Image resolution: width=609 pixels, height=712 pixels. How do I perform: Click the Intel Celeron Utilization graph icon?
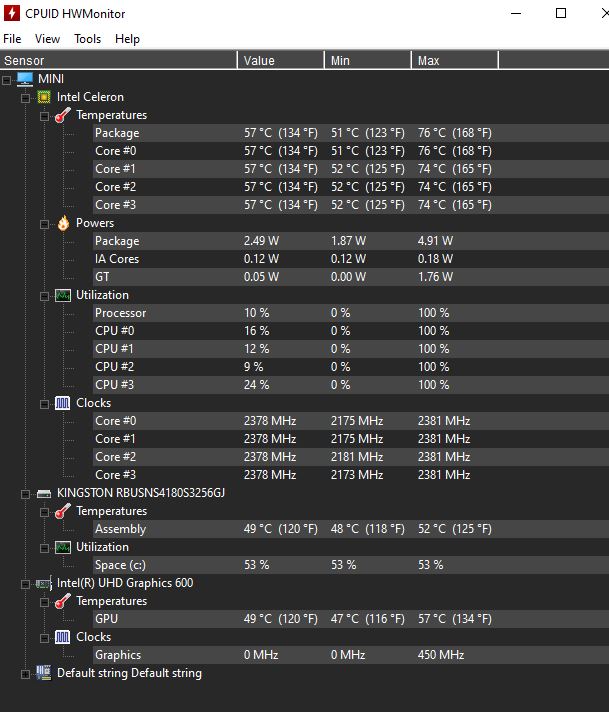pos(63,295)
